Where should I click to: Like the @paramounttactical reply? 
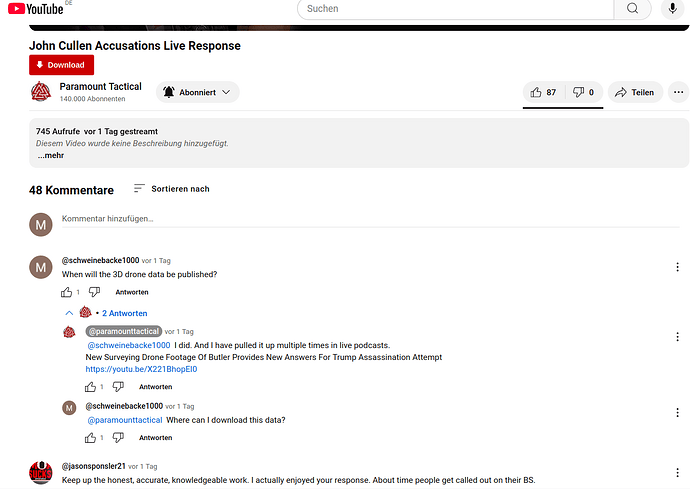point(91,387)
